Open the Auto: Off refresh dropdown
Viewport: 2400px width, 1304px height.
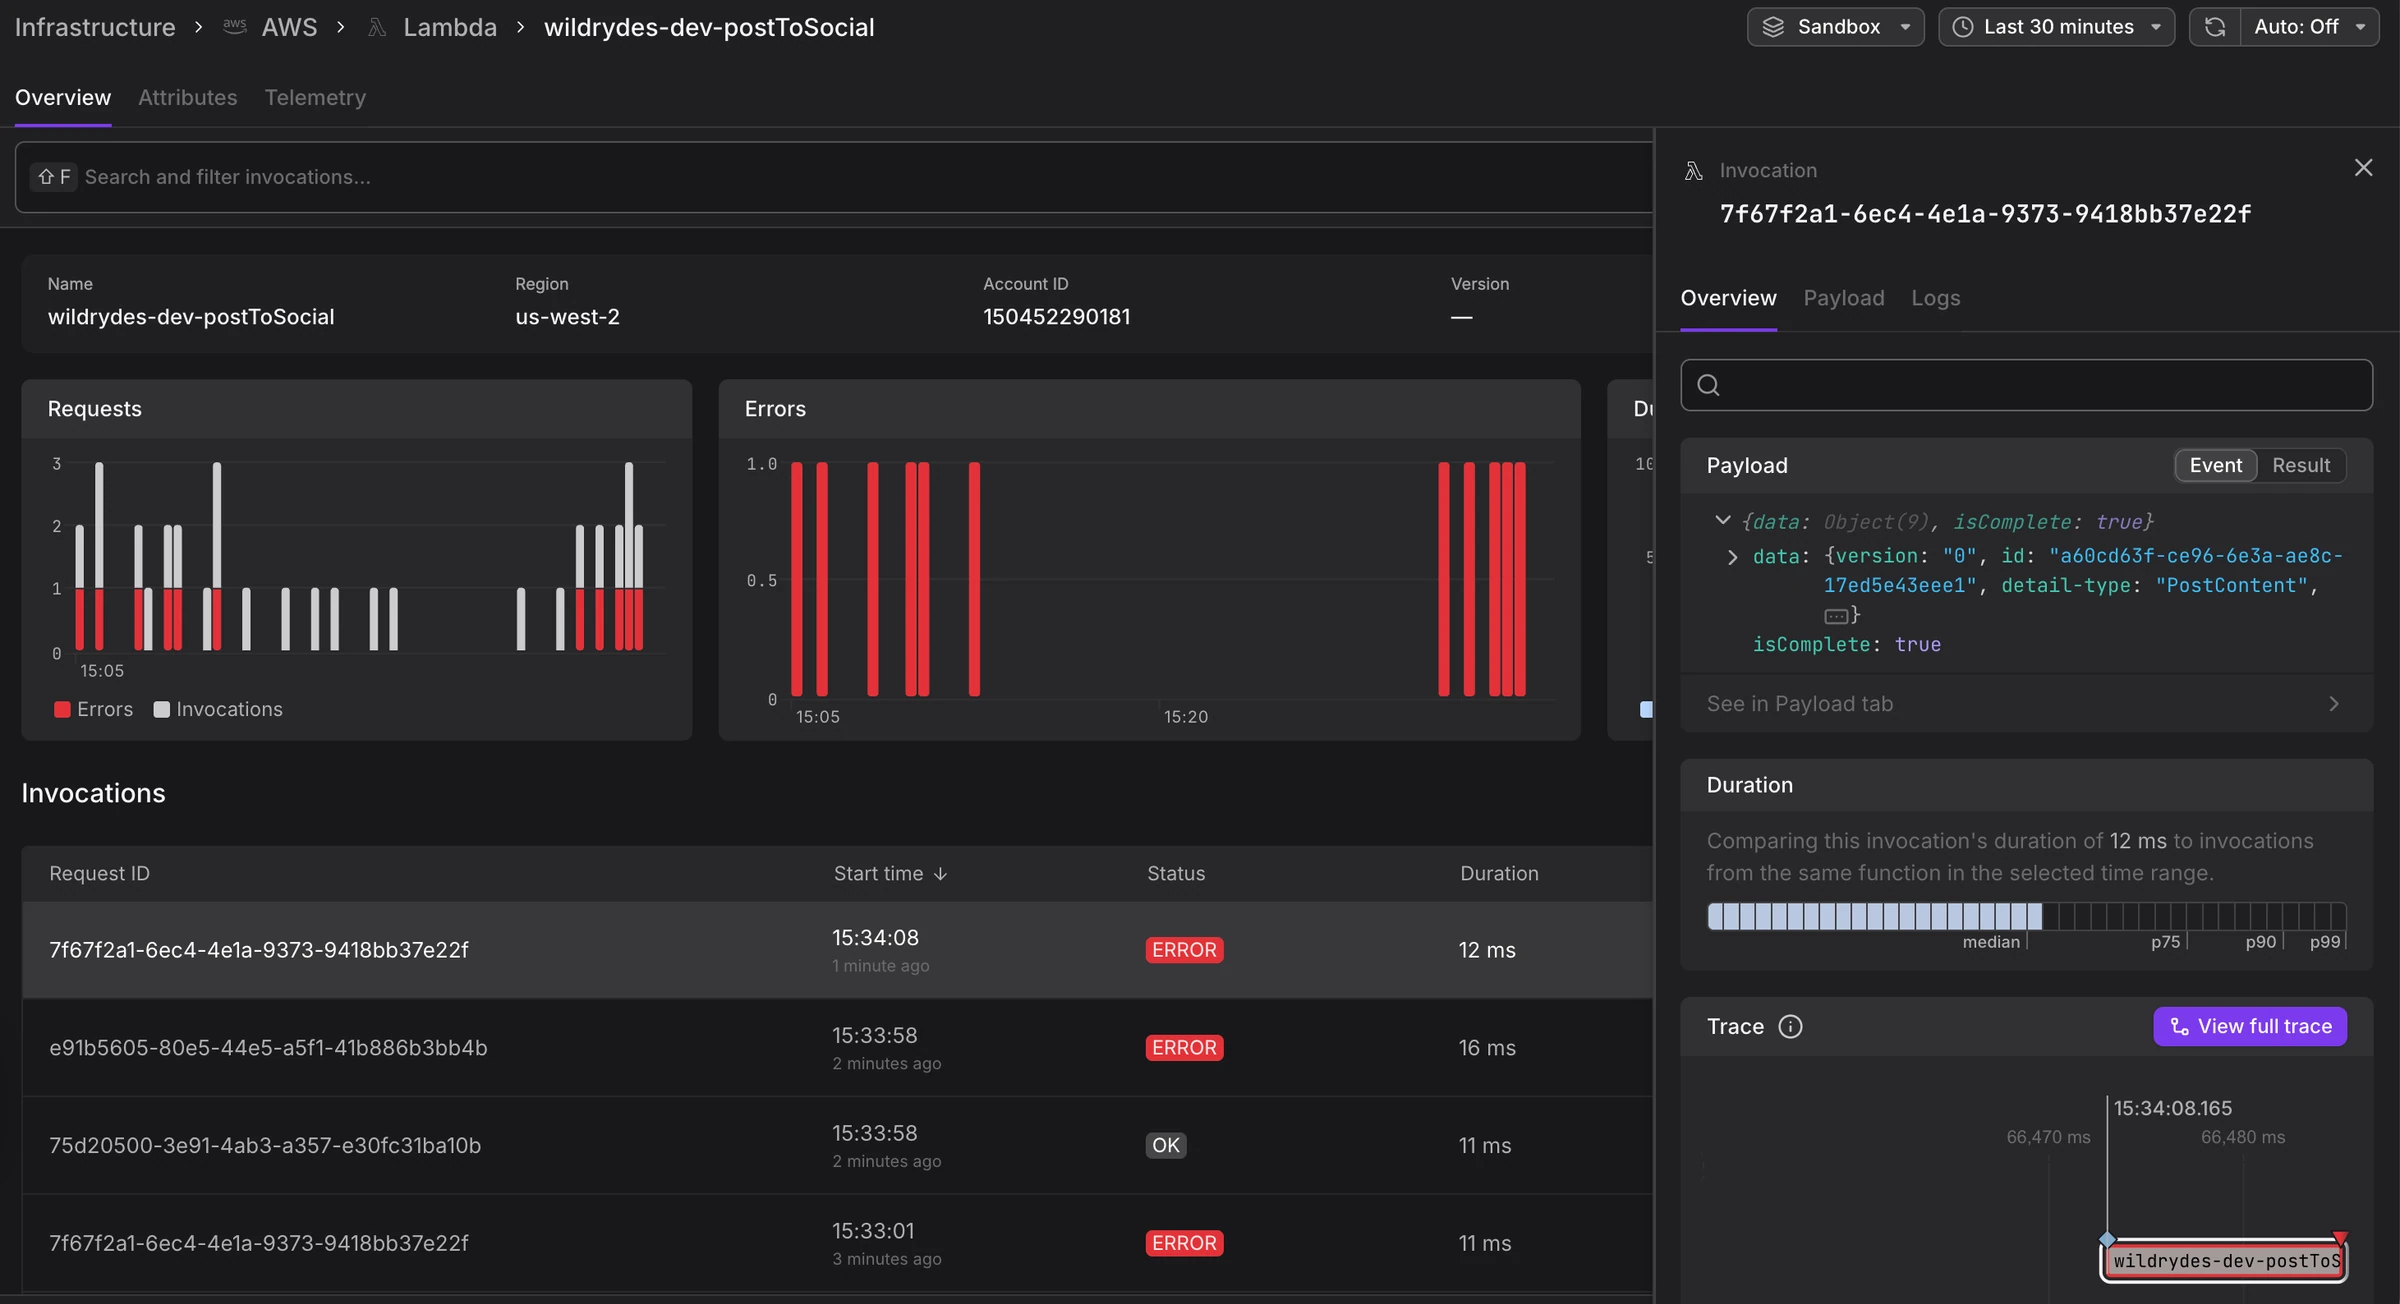tap(2309, 27)
